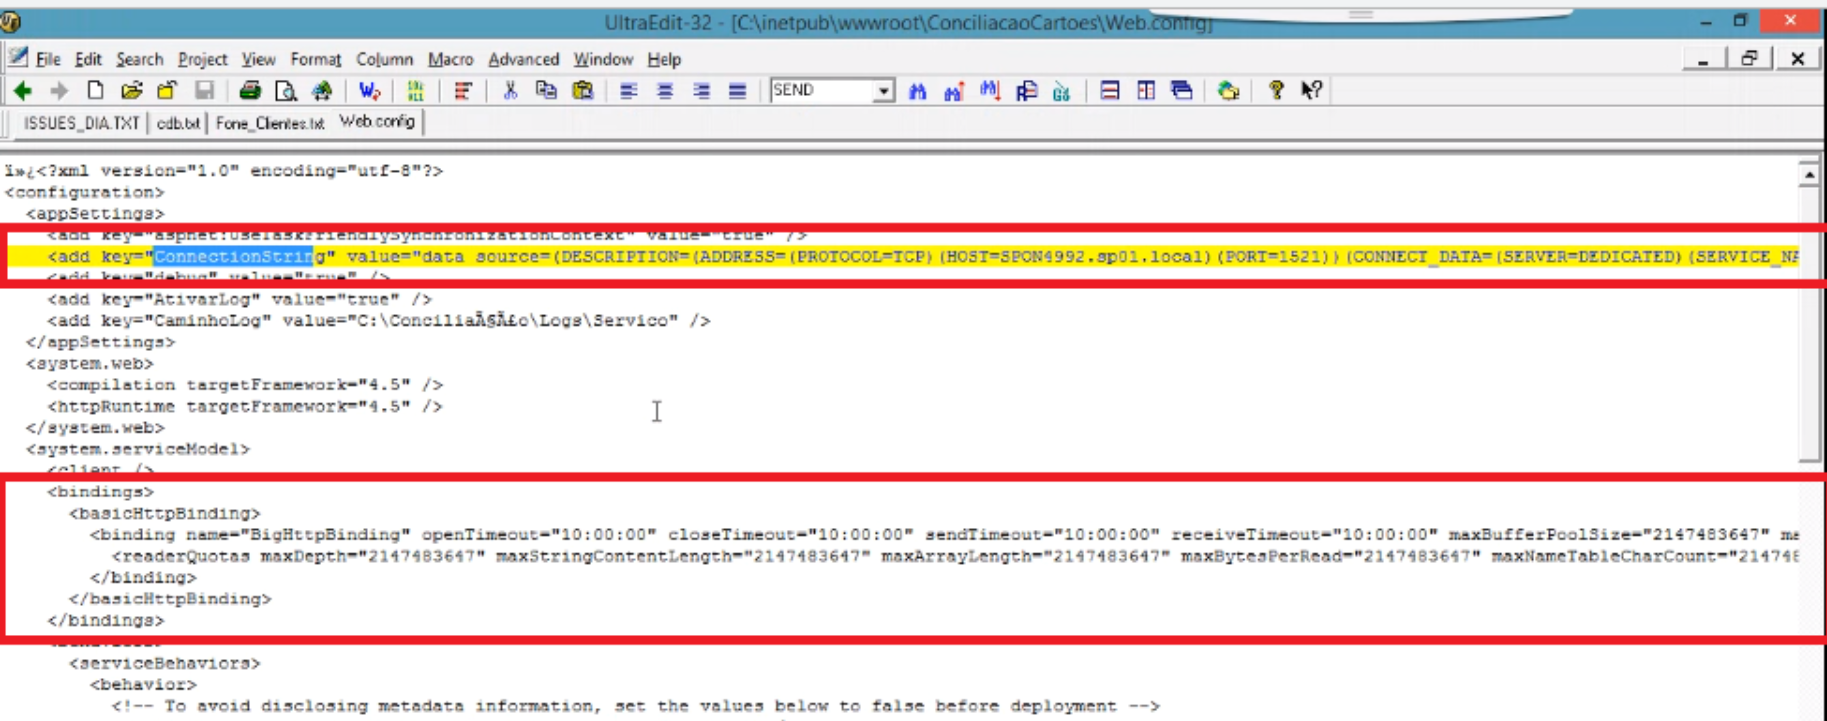Tile windows horizontally

[x=1109, y=91]
